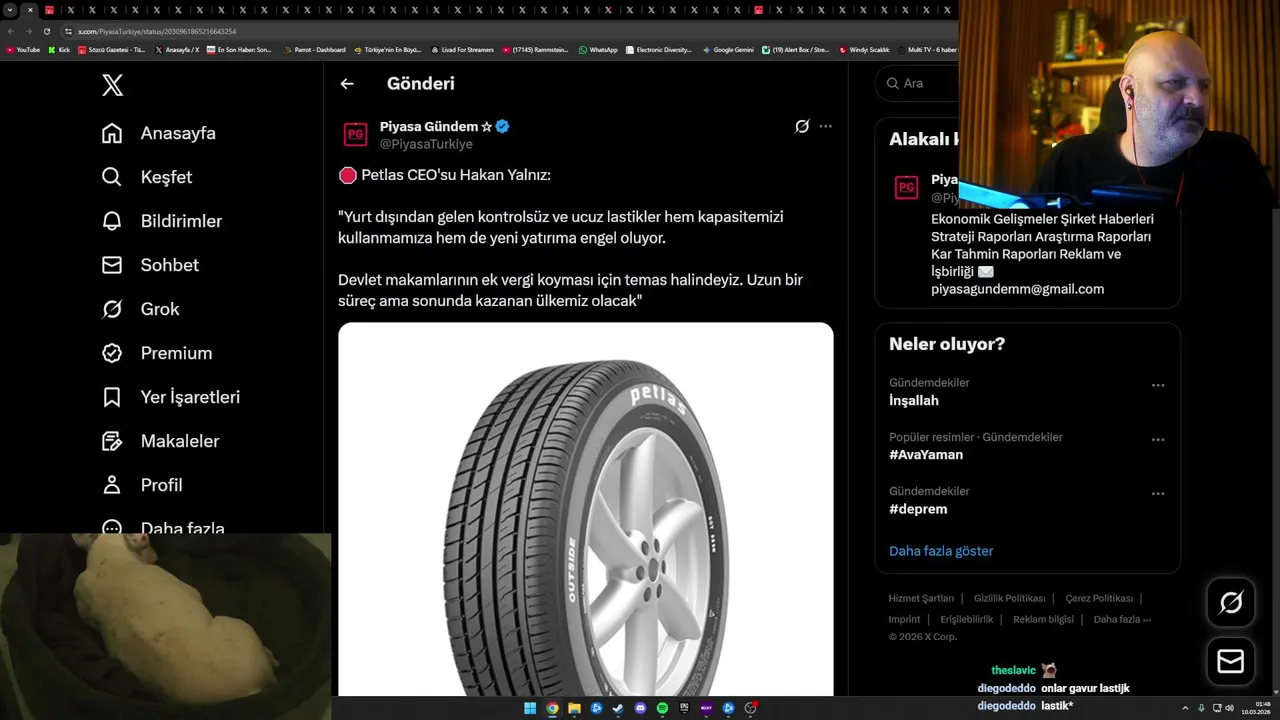1280x720 pixels.
Task: Open the Windy: Sıcaklık bookmark
Action: pyautogui.click(x=864, y=49)
